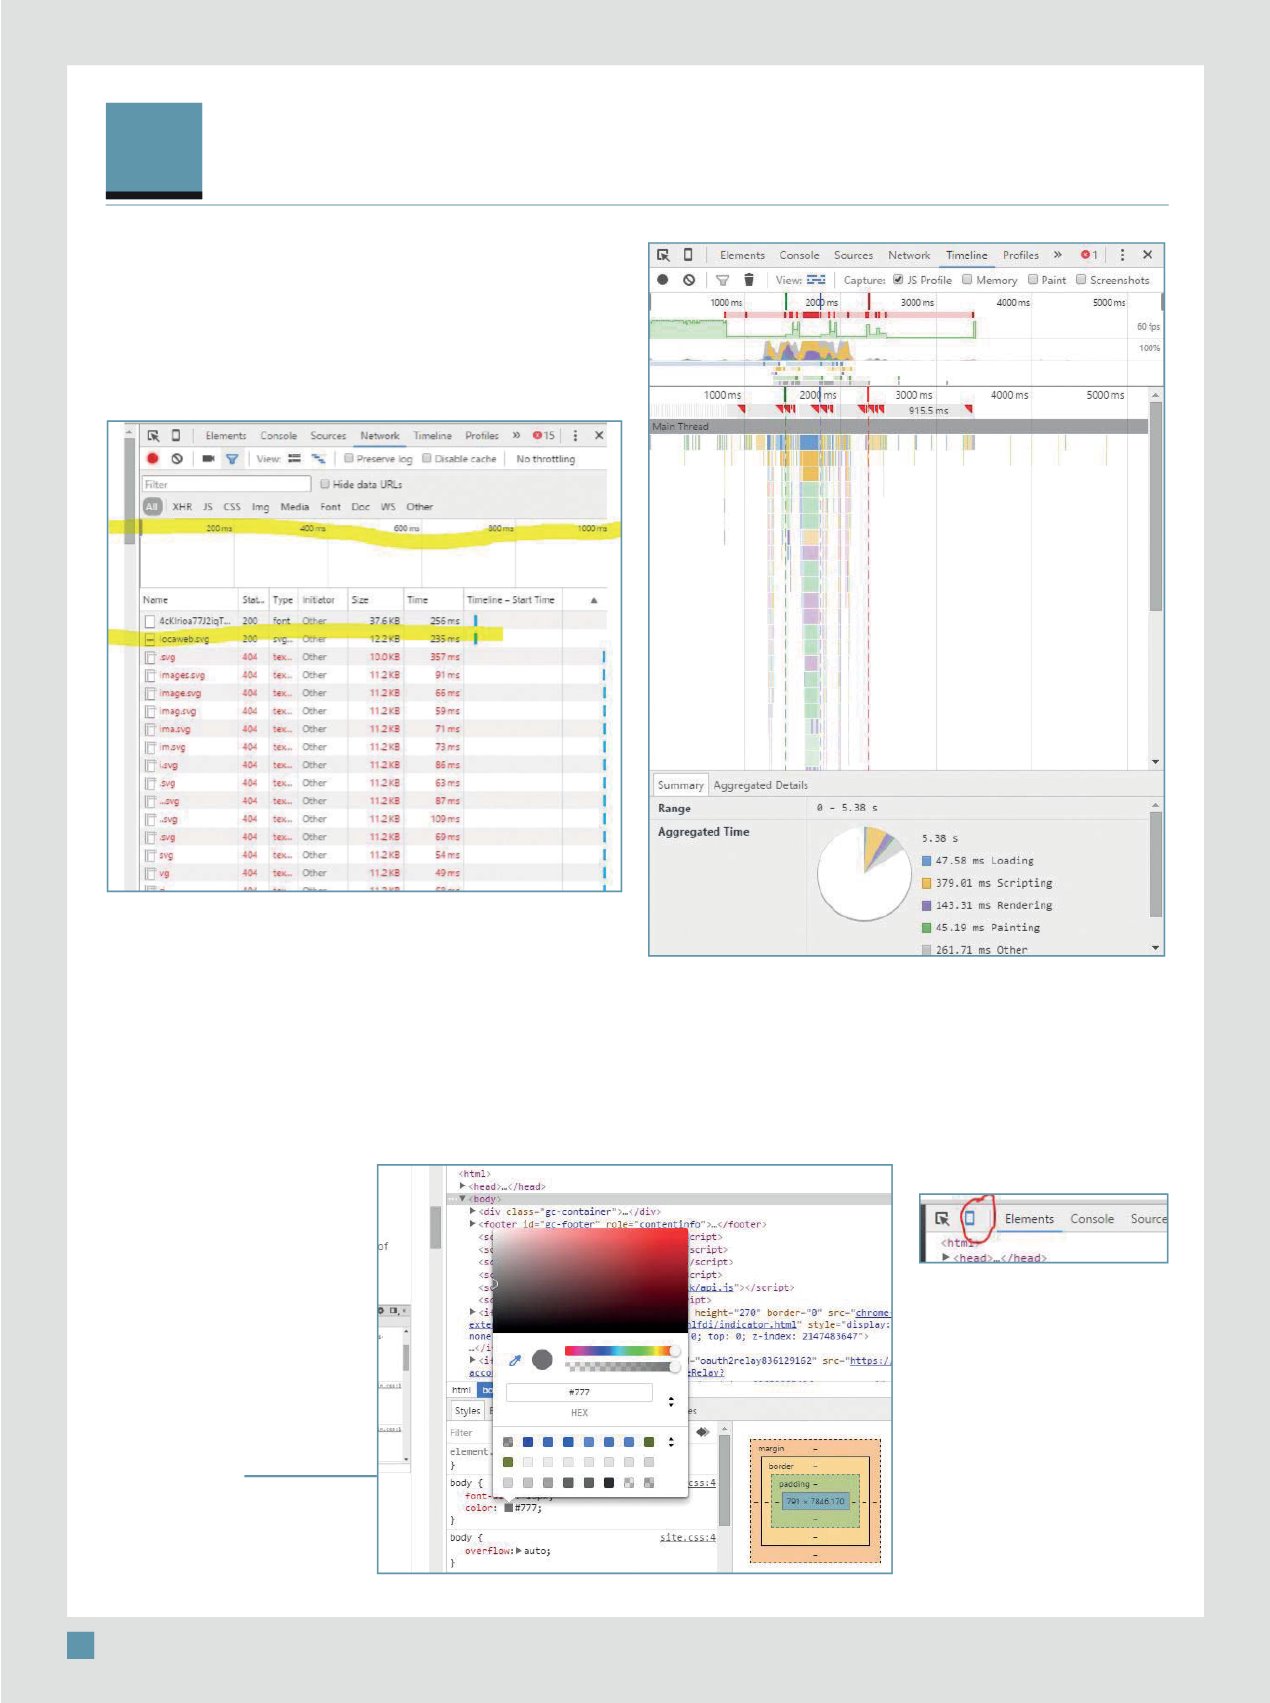1270x1703 pixels.
Task: Expand the div gc-container node
Action: click(473, 1211)
